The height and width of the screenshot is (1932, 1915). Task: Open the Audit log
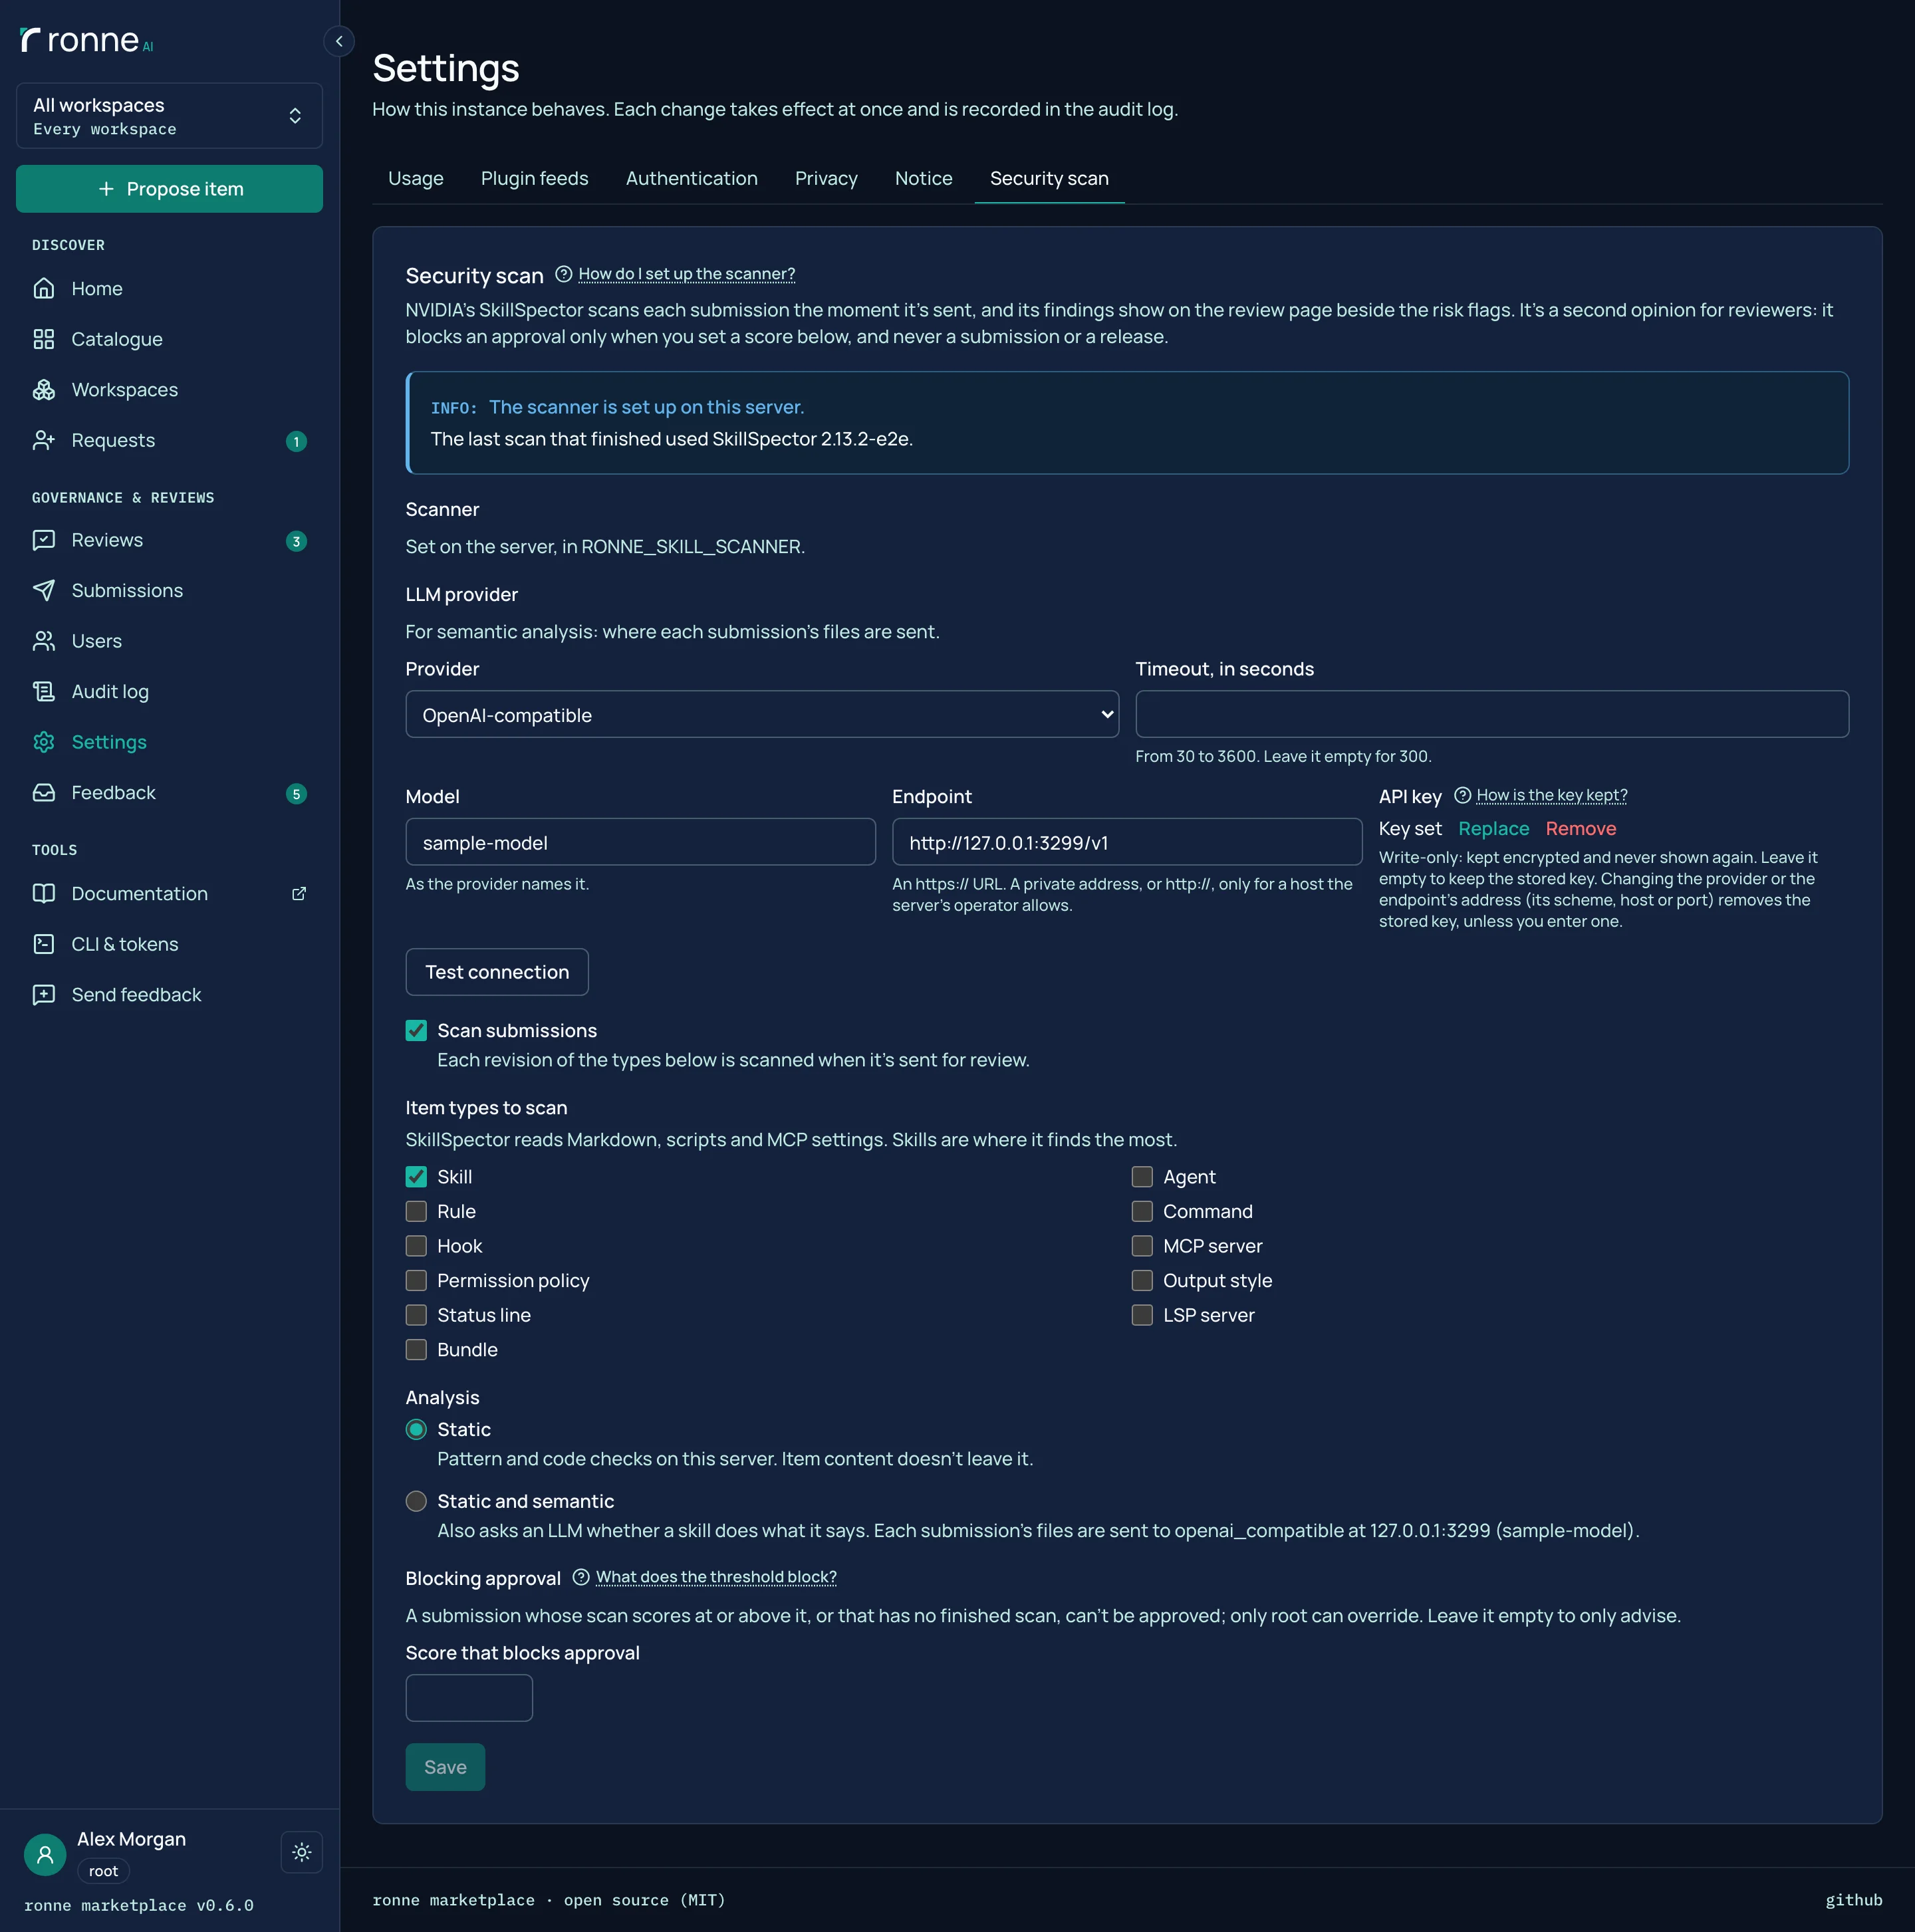169,692
